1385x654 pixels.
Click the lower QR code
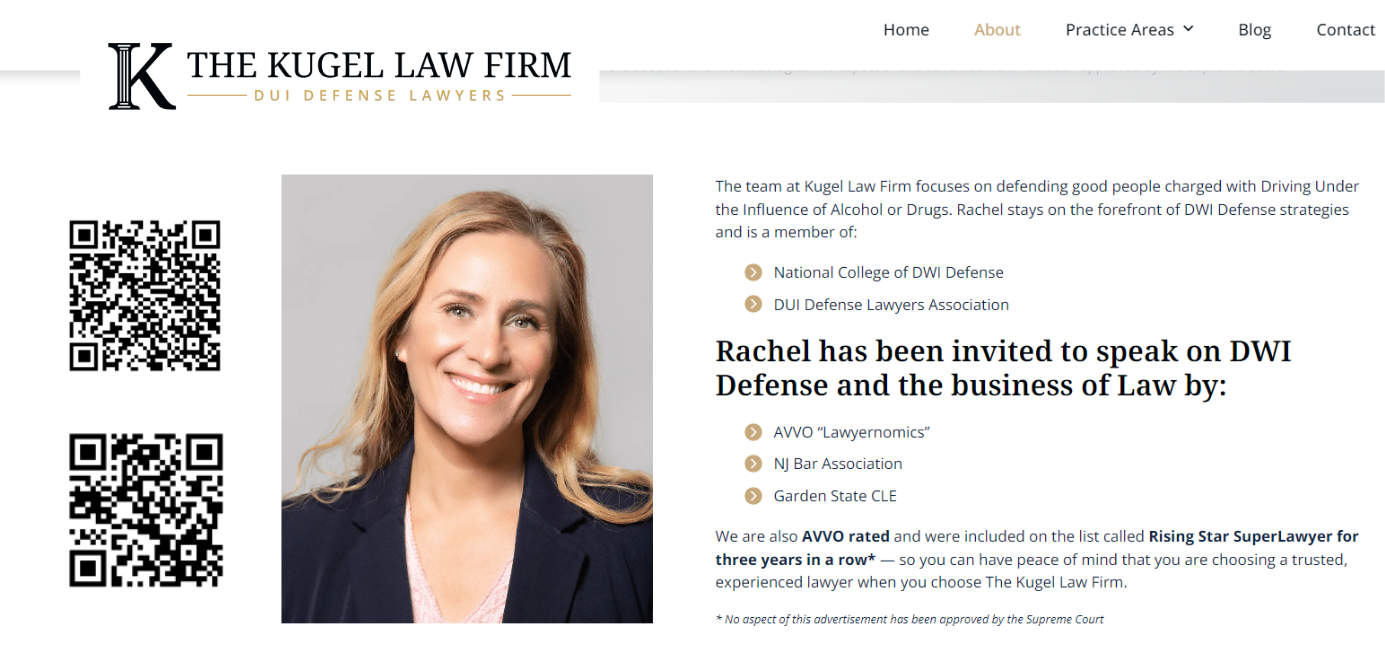[x=146, y=510]
